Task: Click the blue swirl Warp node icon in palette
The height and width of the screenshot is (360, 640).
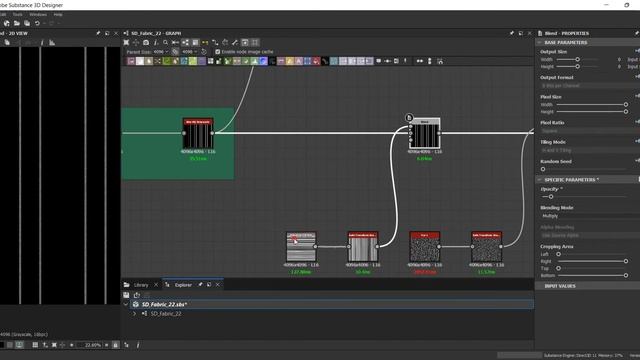Action: coord(264,61)
